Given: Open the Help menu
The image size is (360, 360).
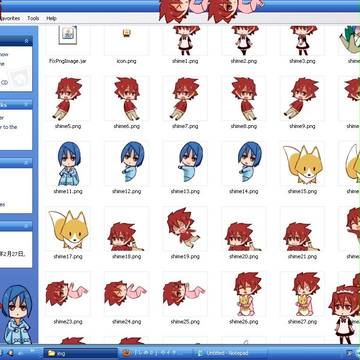Looking at the screenshot, I should coord(51,18).
